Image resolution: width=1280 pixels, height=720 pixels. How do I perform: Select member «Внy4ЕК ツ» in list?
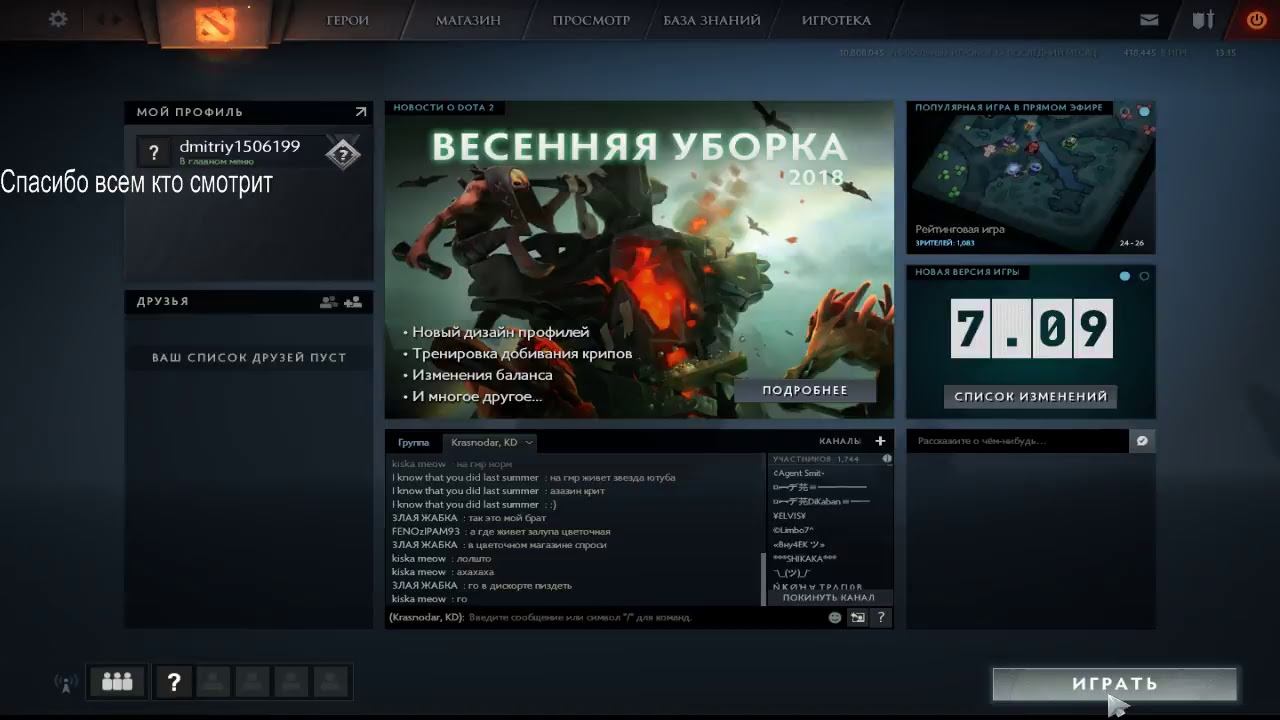[799, 545]
